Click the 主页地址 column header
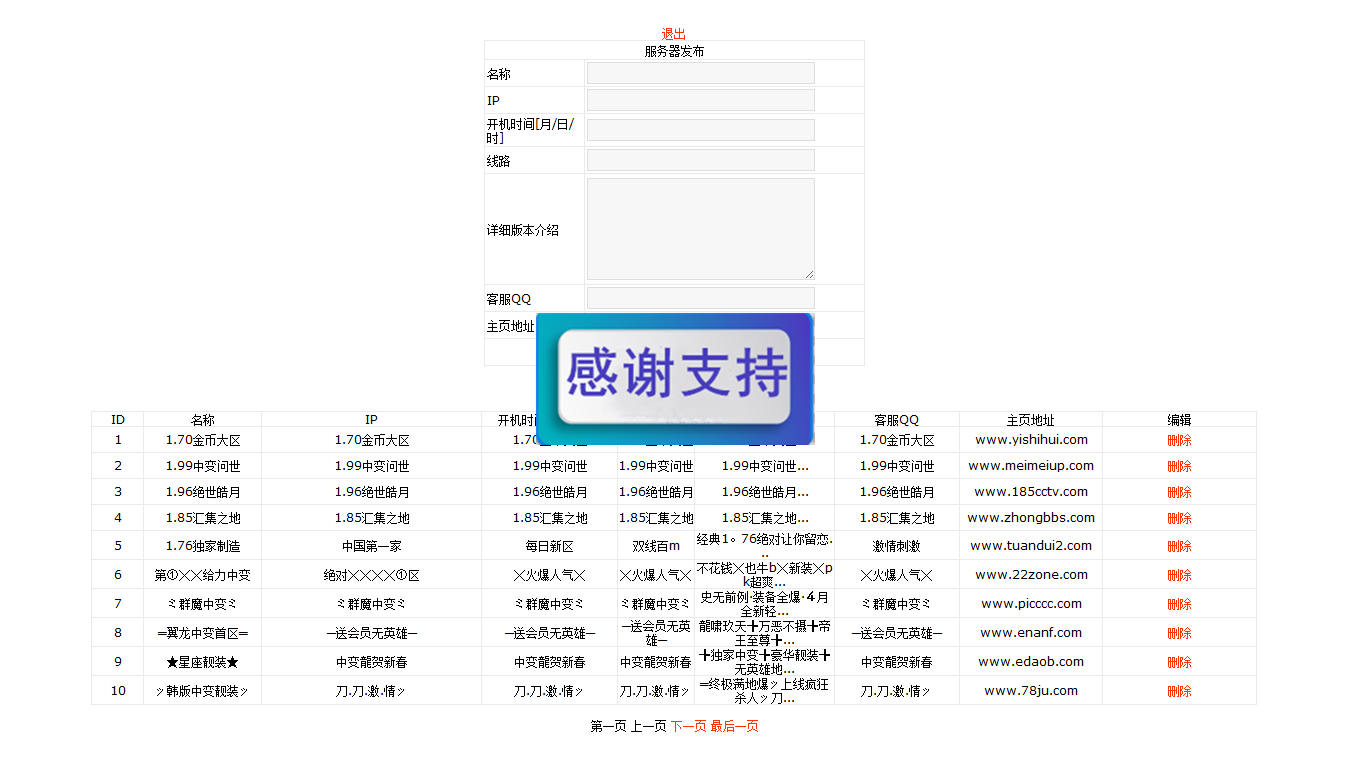The image size is (1349, 757). coord(1031,420)
